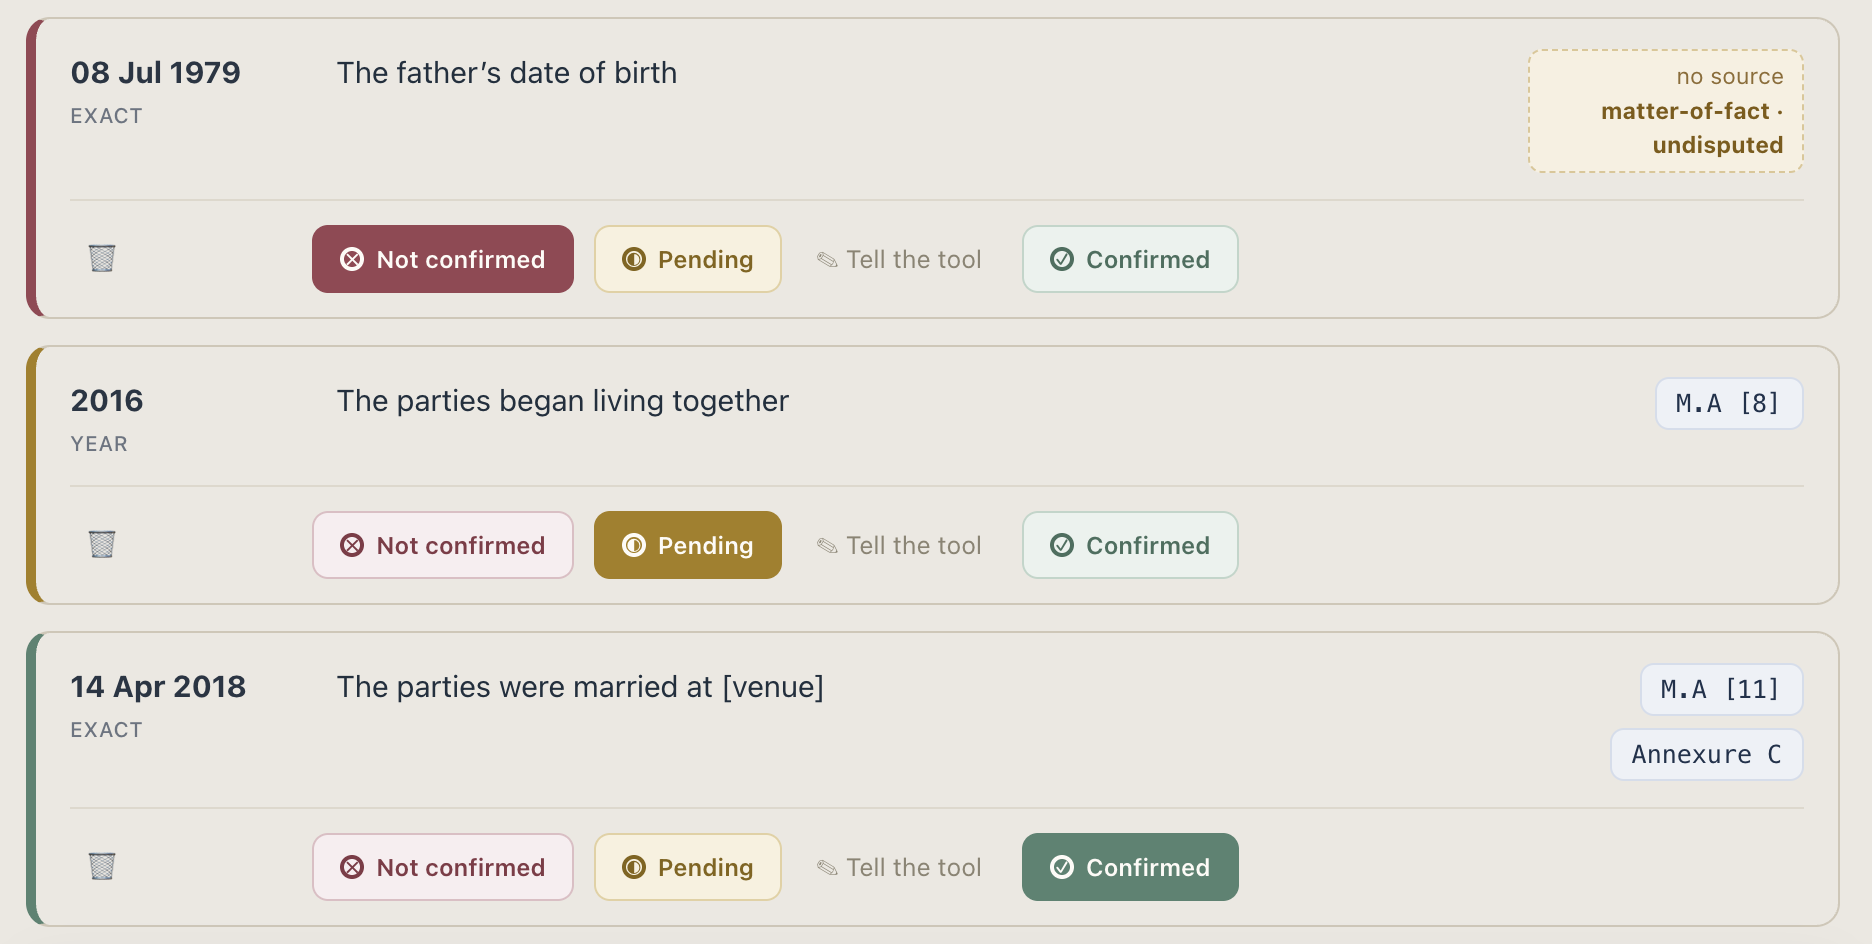Click trash icon for 2016 living together entry
1872x944 pixels.
coord(102,545)
